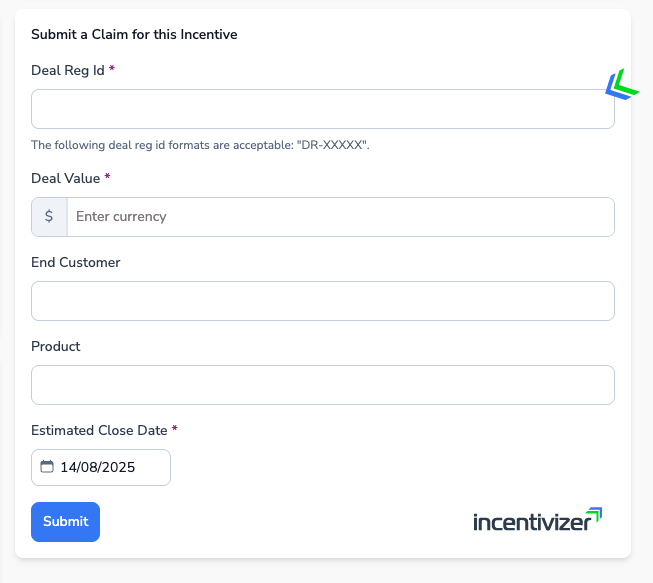
Task: Click the "Deal Value" field label
Action: tap(66, 178)
